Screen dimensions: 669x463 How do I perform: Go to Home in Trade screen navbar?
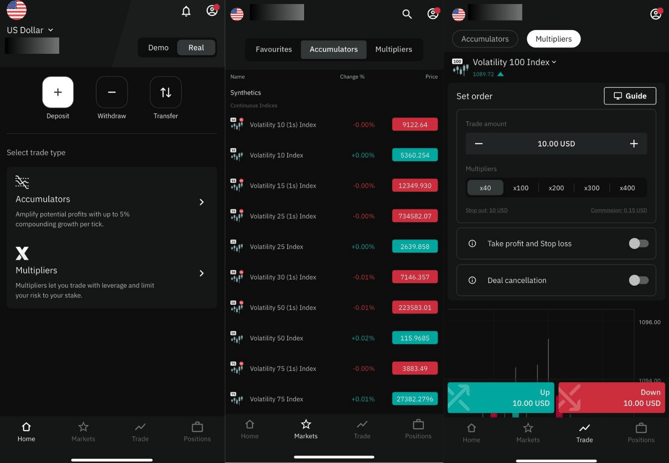pyautogui.click(x=471, y=432)
